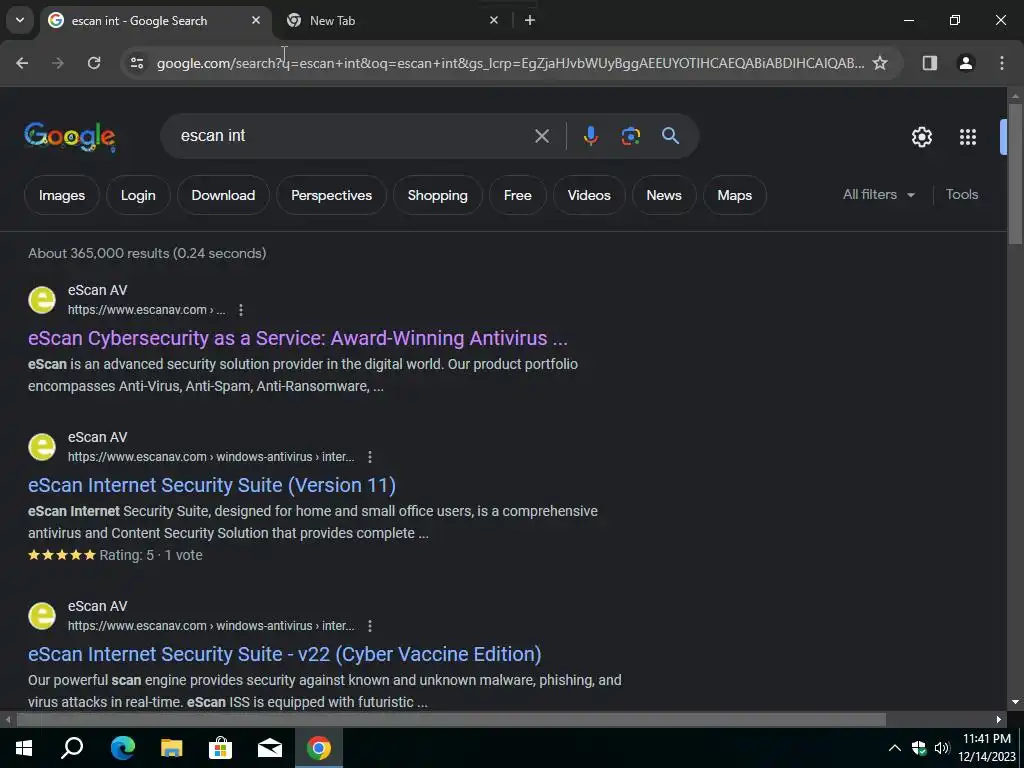The image size is (1024, 768).
Task: Filter results by Download
Action: tap(223, 195)
